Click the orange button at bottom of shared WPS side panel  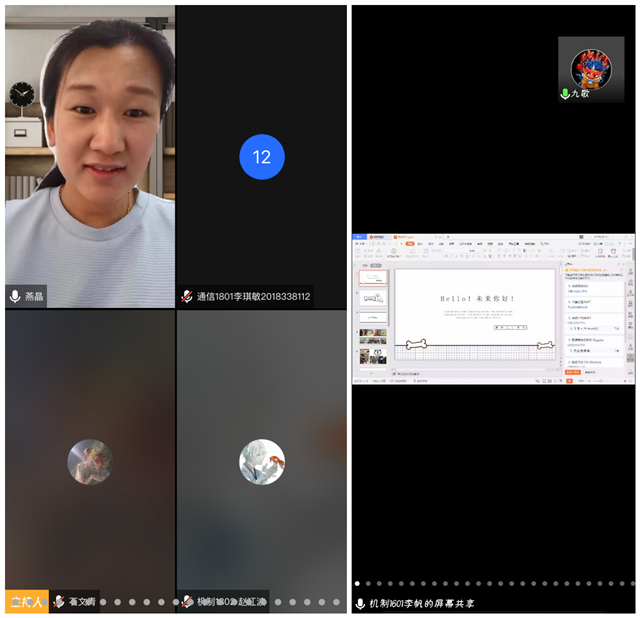(572, 372)
